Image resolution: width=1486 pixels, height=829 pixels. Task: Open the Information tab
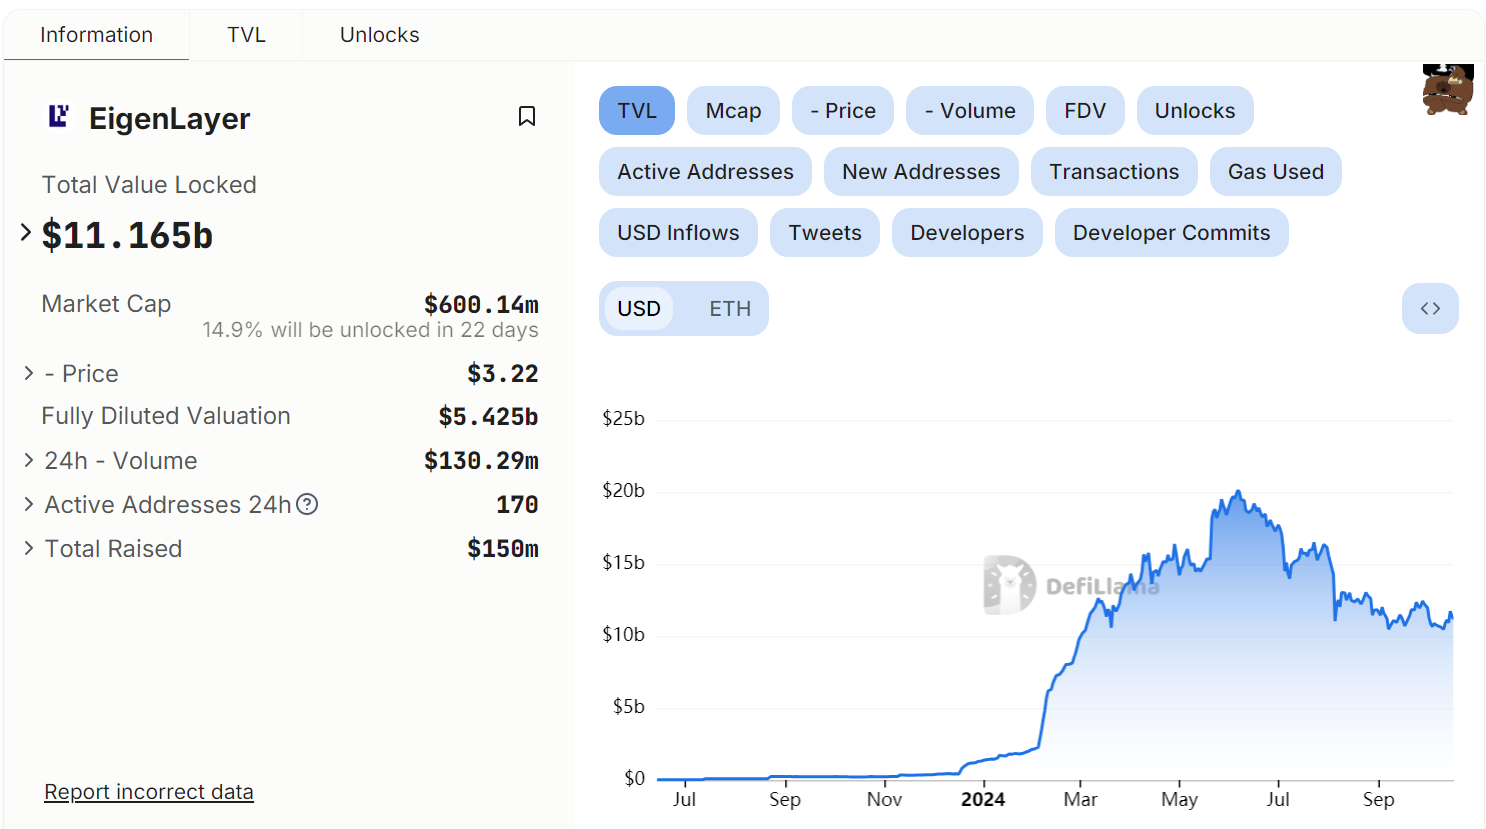96,35
